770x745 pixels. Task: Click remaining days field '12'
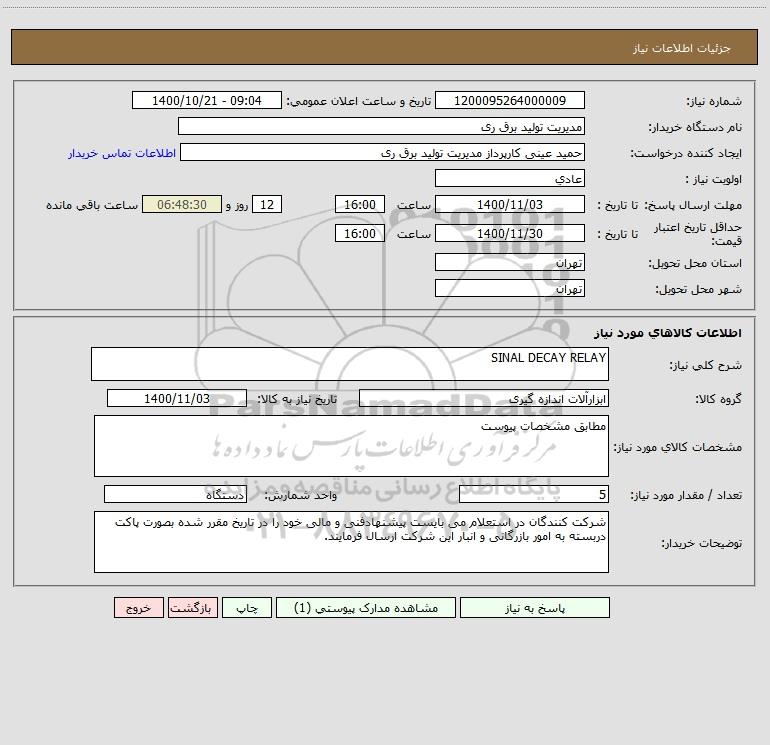[267, 204]
